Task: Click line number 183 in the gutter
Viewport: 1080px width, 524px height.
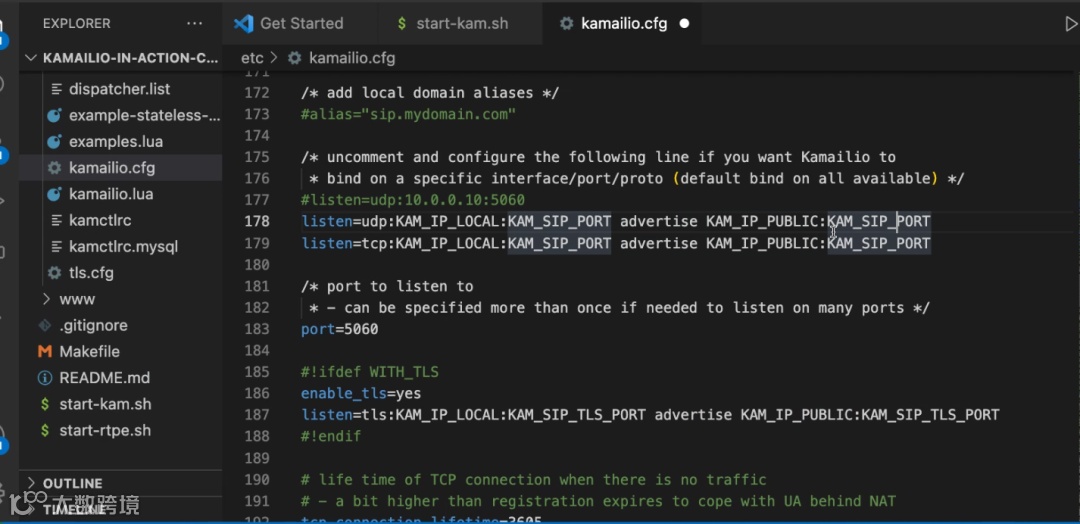Action: pyautogui.click(x=257, y=329)
